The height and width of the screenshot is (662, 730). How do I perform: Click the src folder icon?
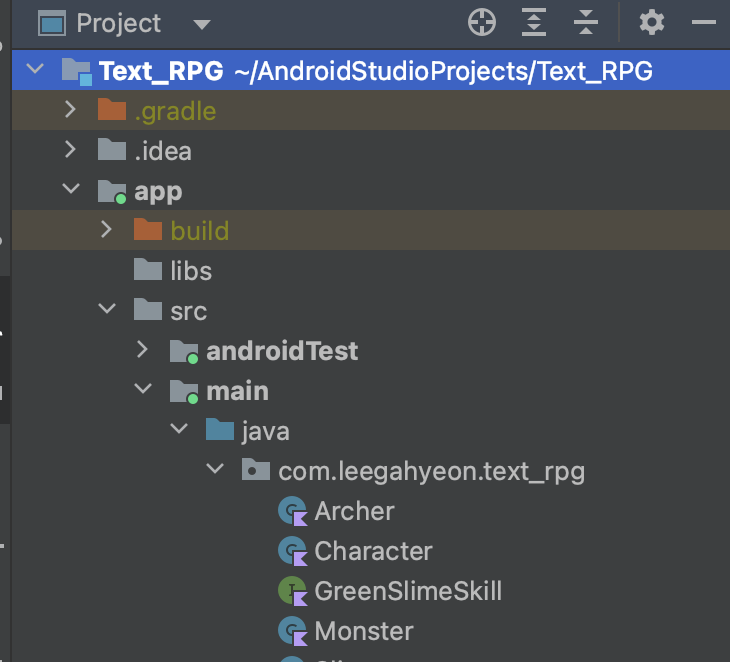(148, 310)
